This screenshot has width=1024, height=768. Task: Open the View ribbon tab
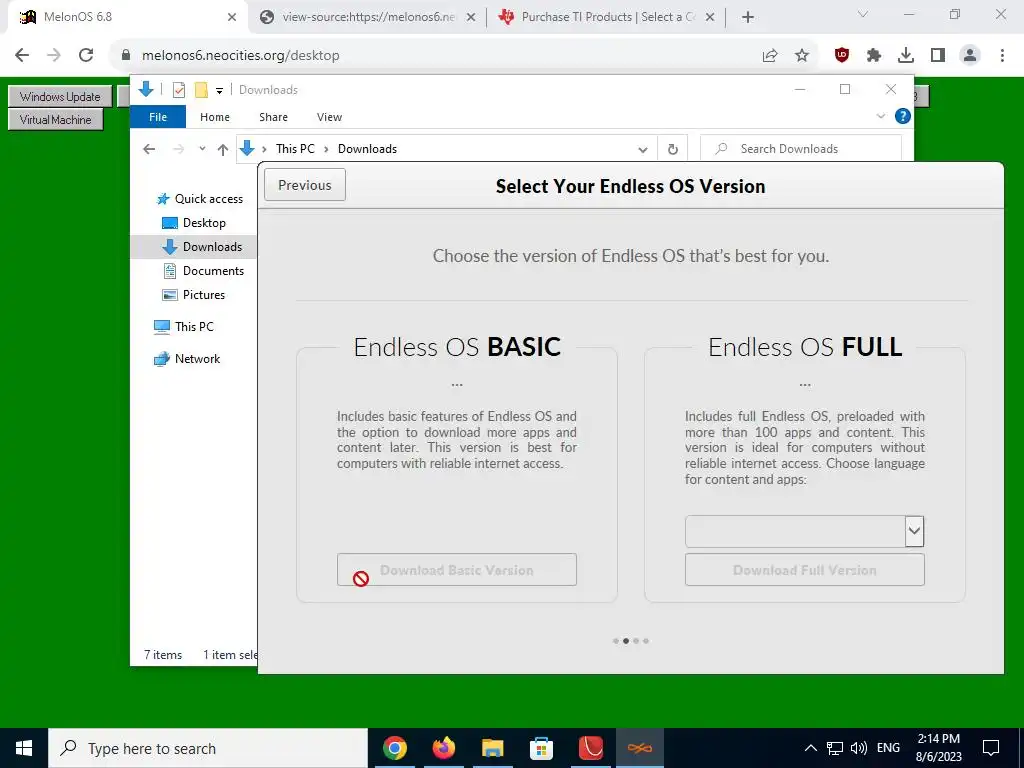(329, 117)
